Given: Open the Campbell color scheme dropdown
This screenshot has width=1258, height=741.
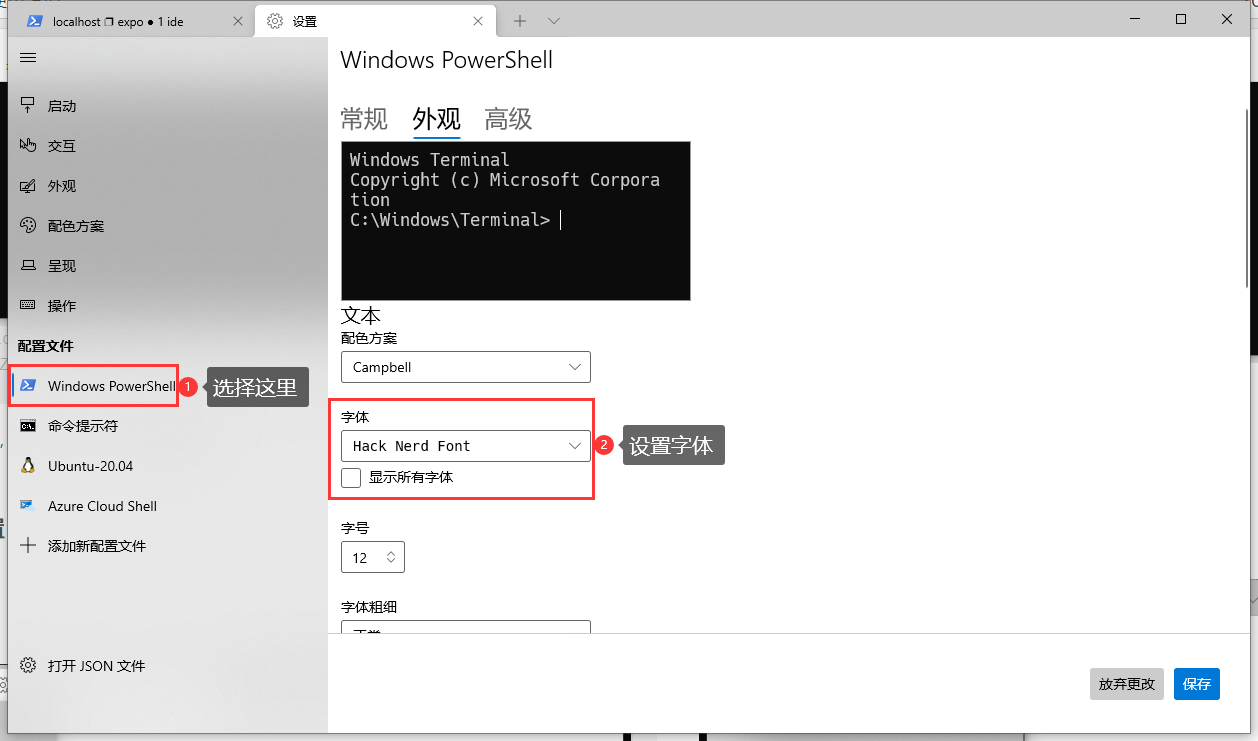Looking at the screenshot, I should (466, 367).
